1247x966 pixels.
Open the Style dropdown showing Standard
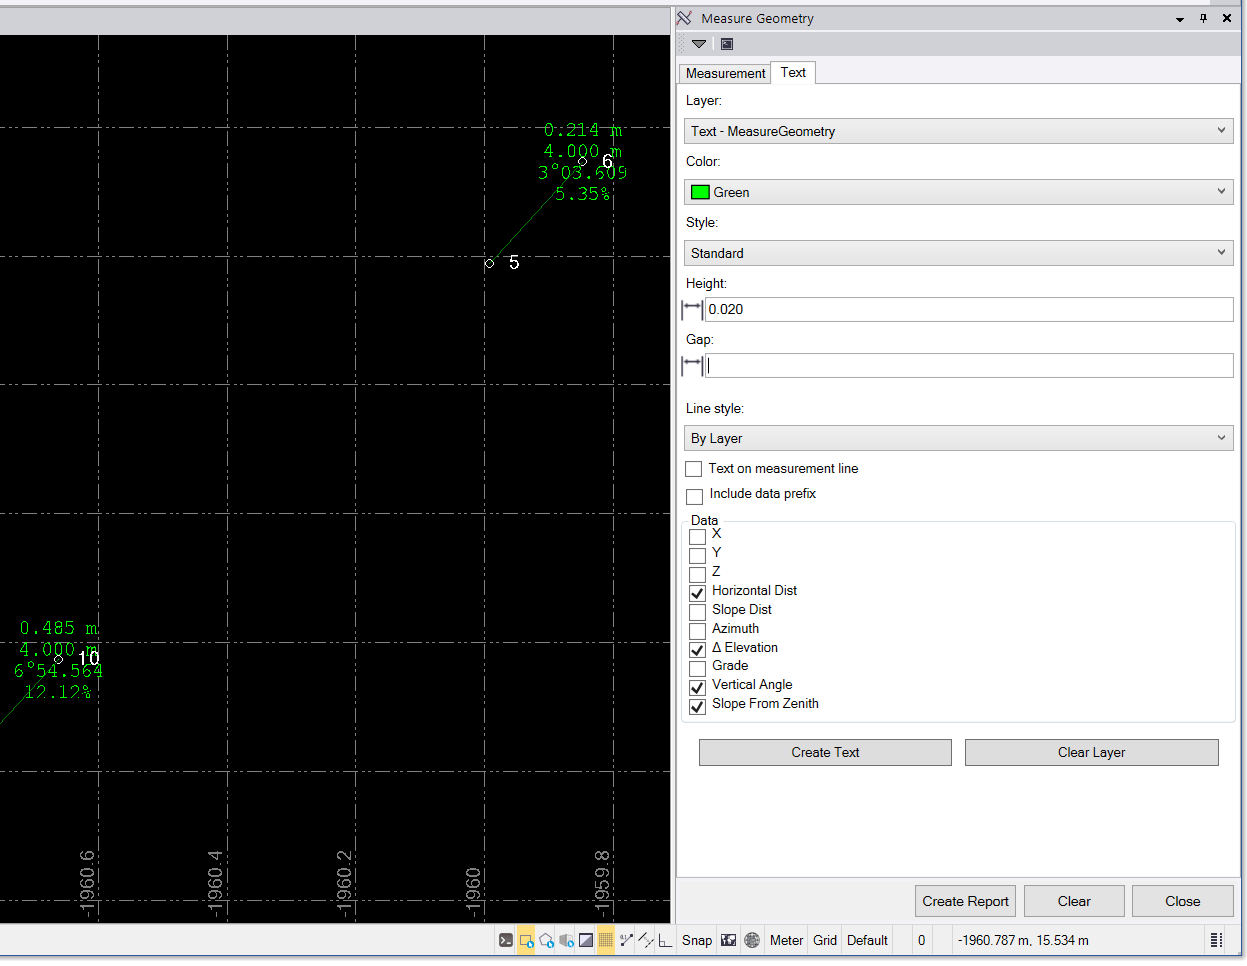958,253
